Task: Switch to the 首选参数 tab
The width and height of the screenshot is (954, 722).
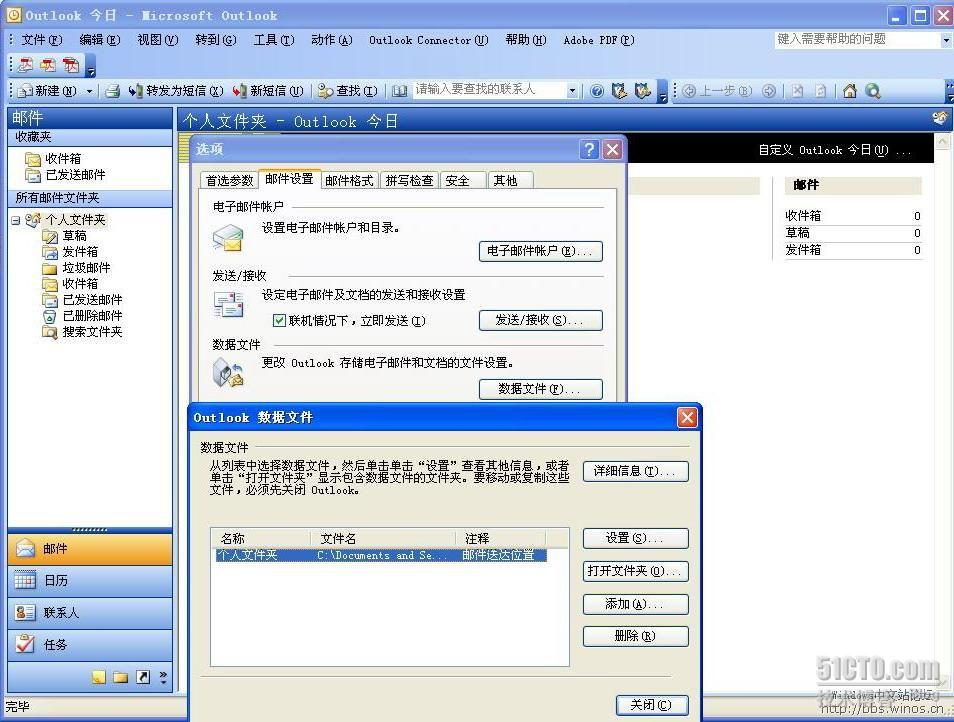Action: coord(229,181)
